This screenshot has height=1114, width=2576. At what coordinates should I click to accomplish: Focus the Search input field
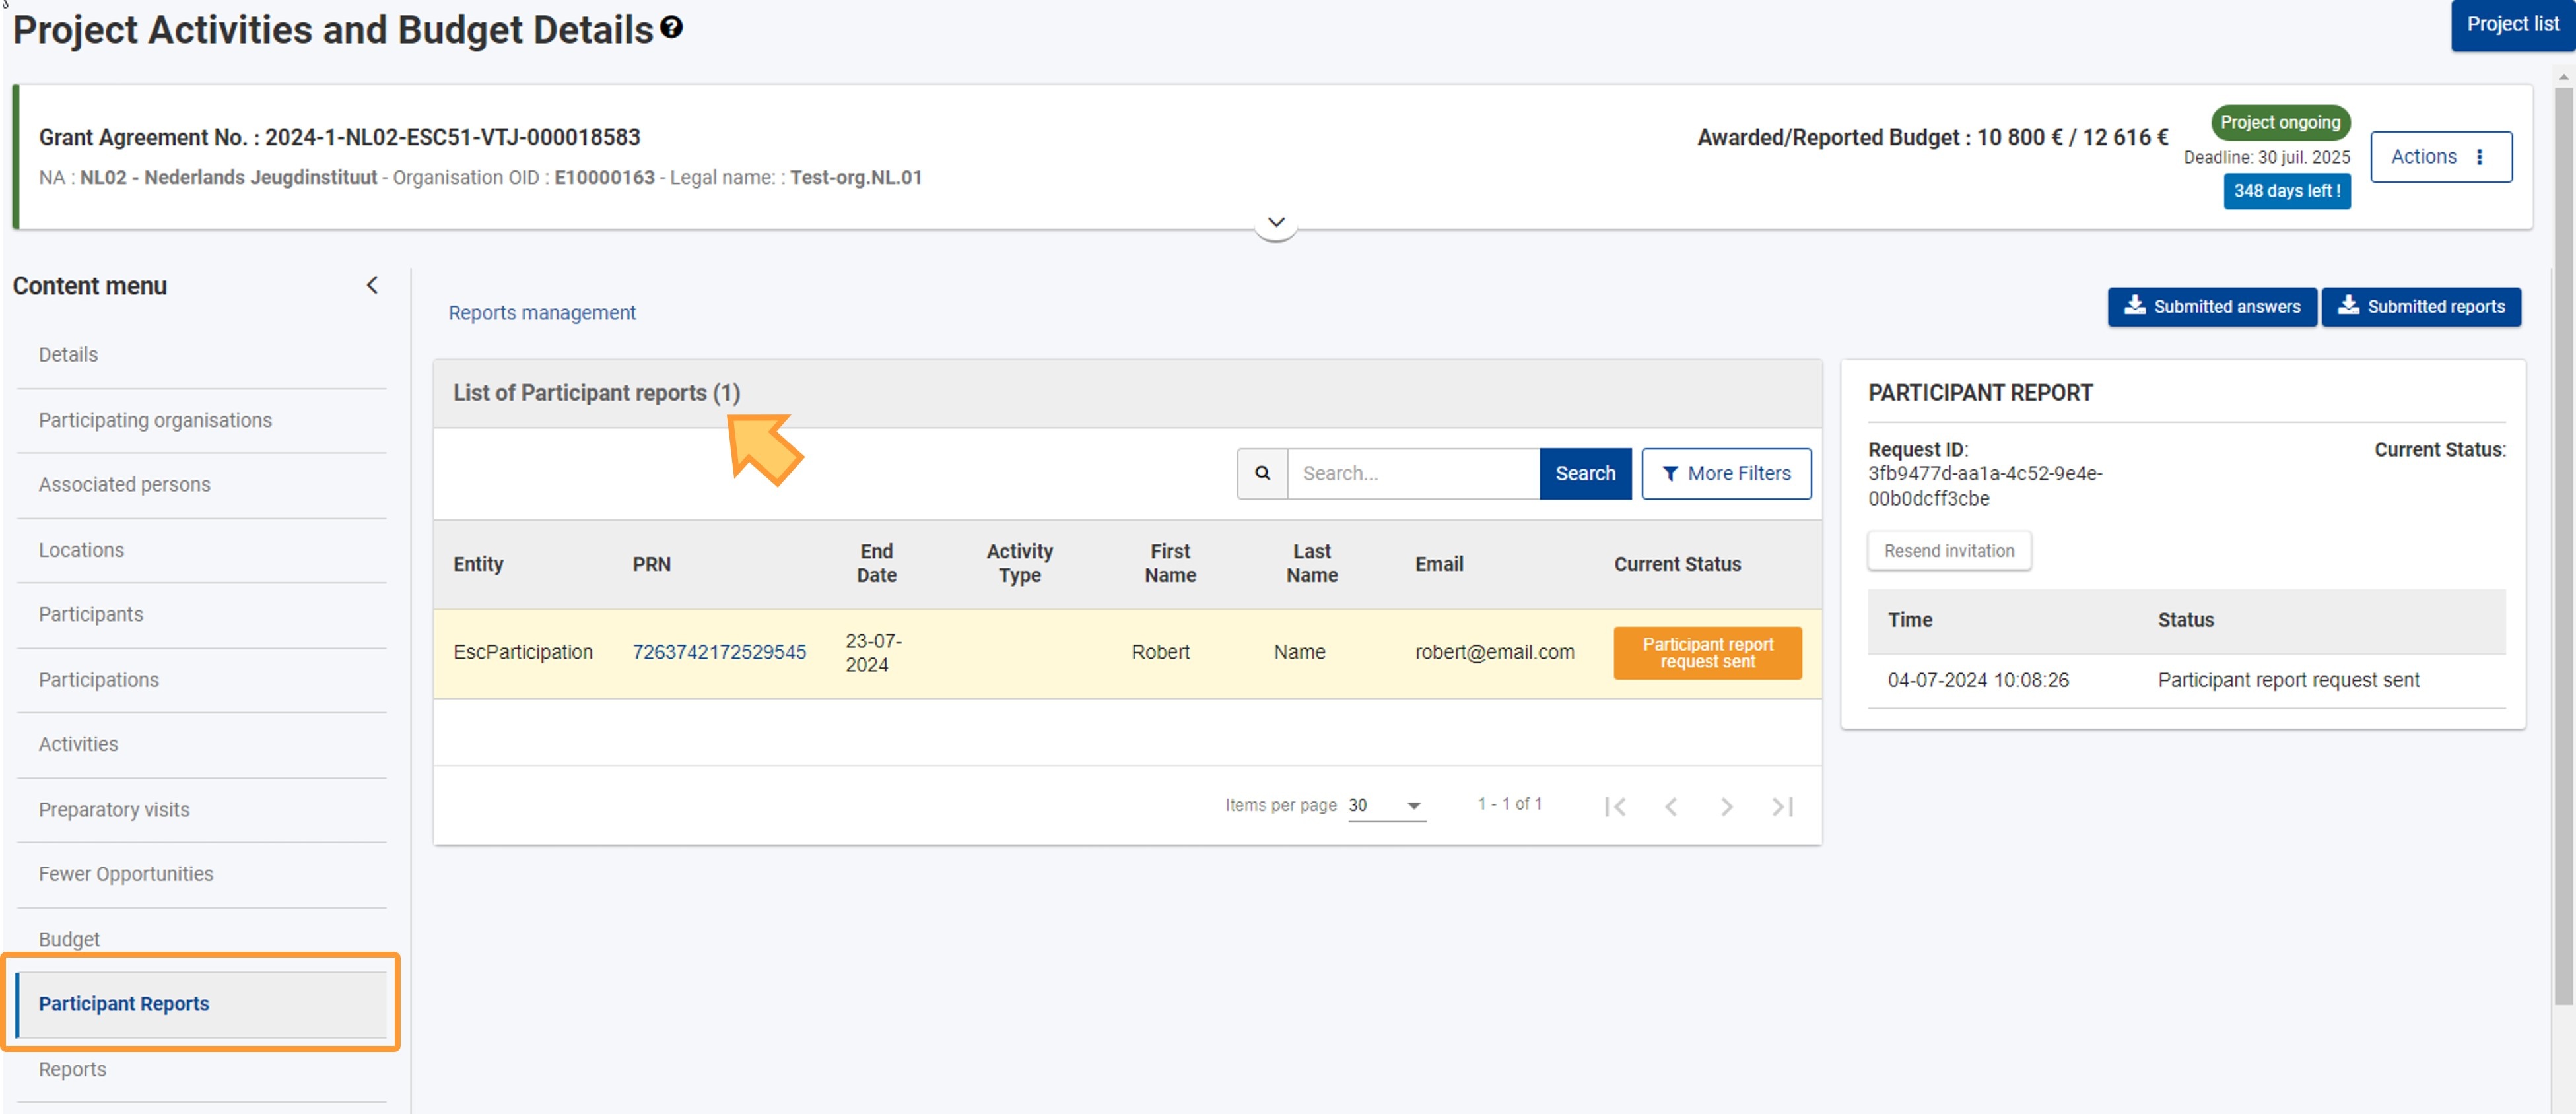1413,473
